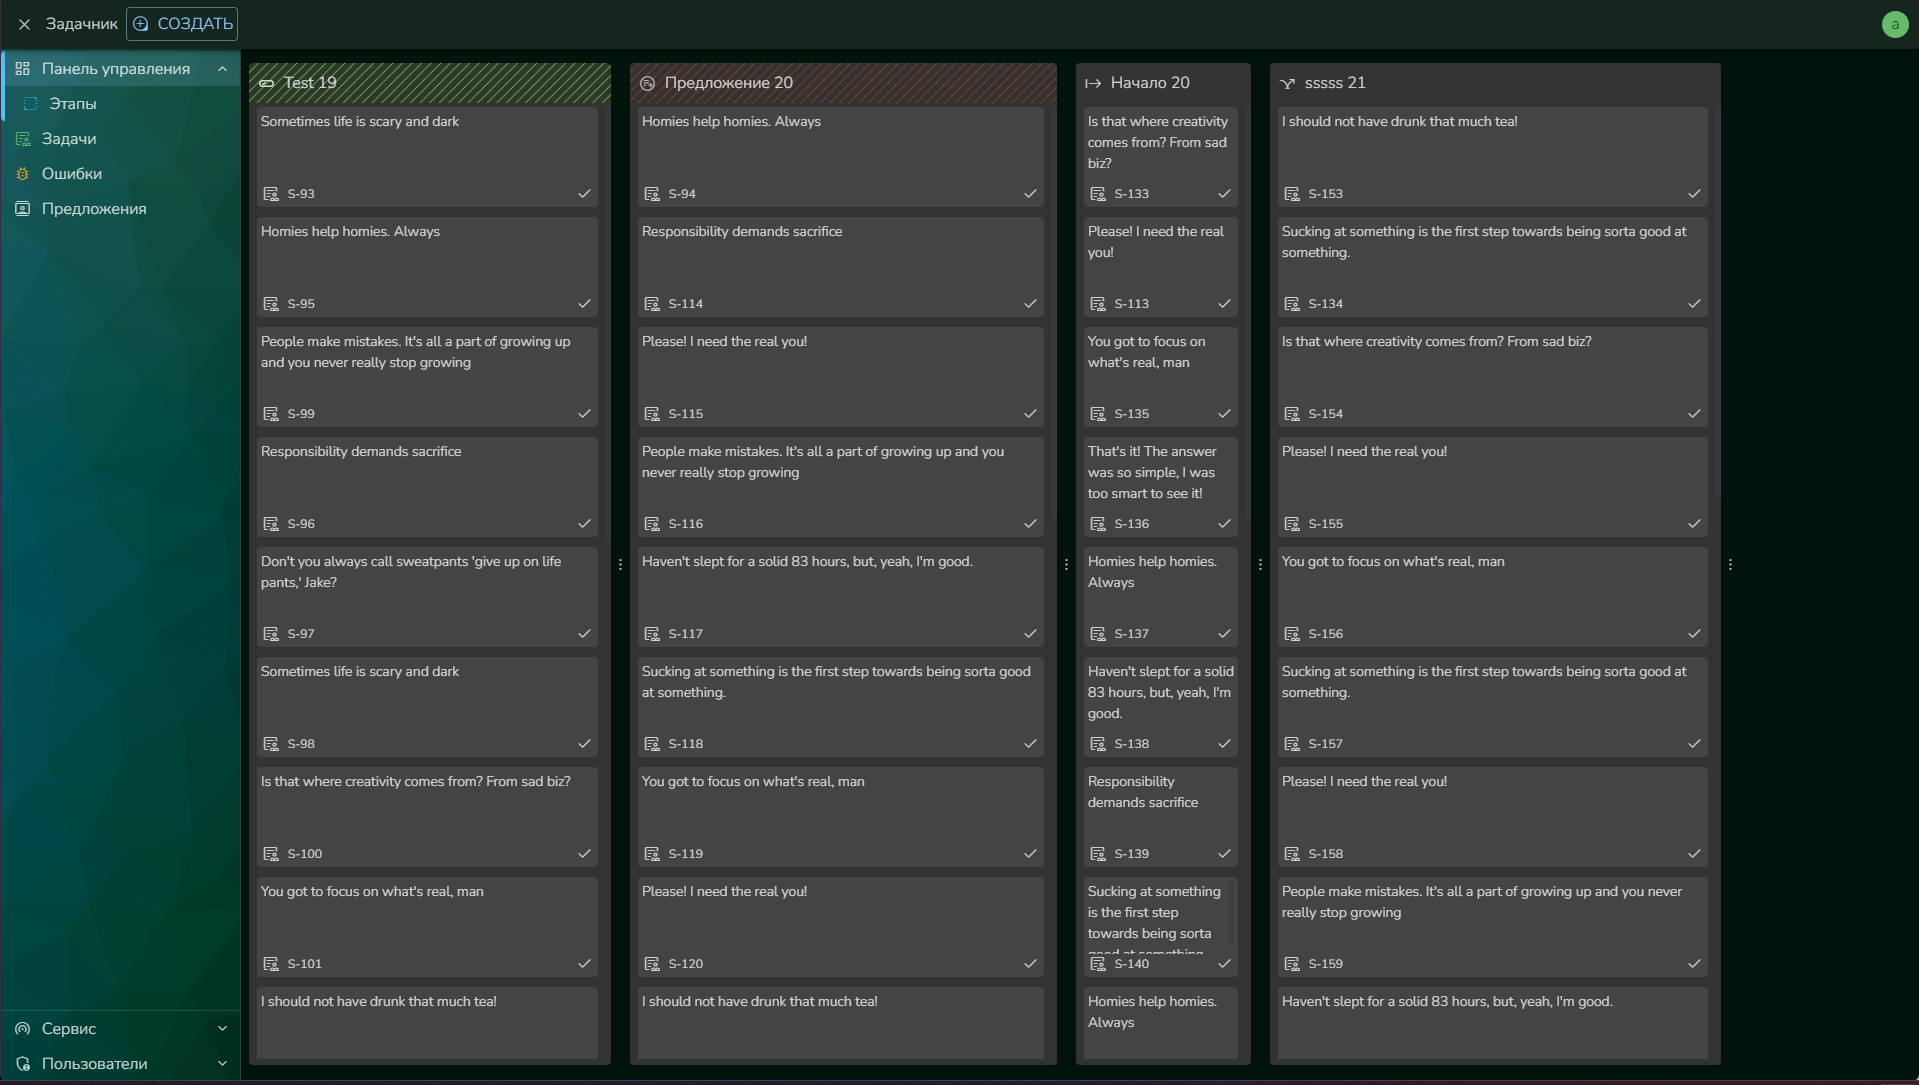Click task type icon of S-153
Screen dimensions: 1919x1085
(1291, 194)
